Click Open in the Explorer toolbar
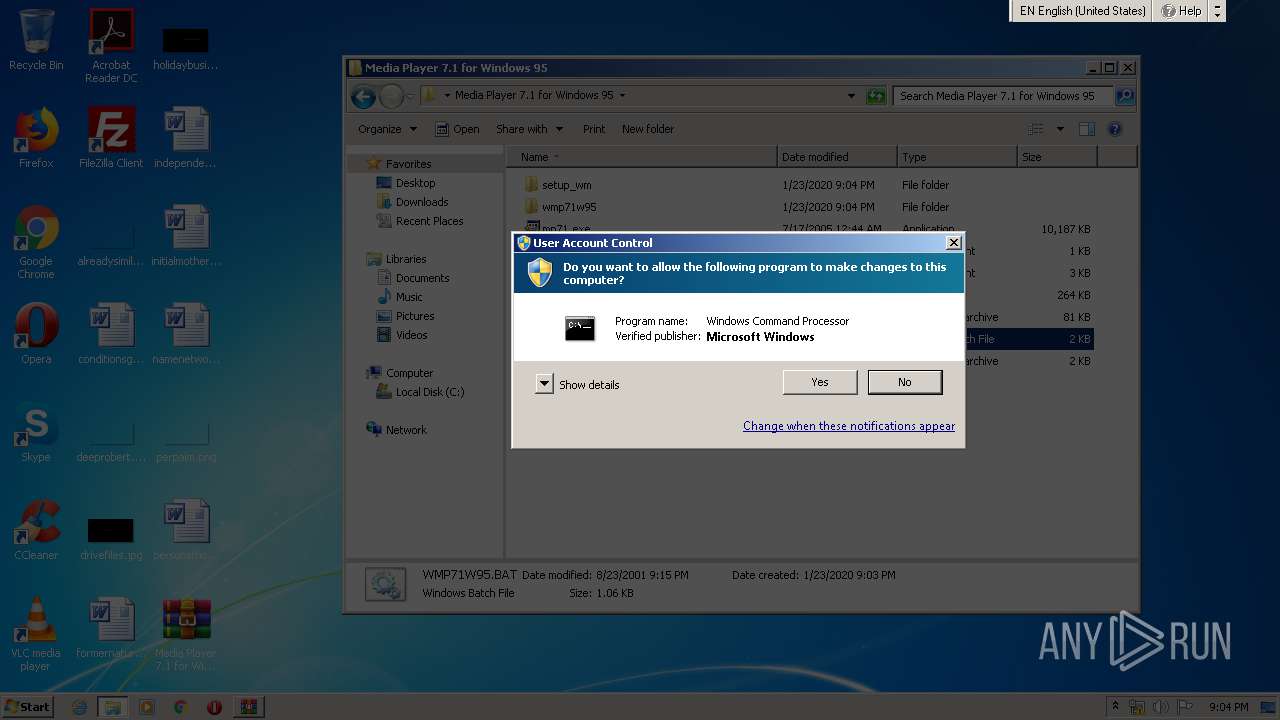 click(457, 129)
